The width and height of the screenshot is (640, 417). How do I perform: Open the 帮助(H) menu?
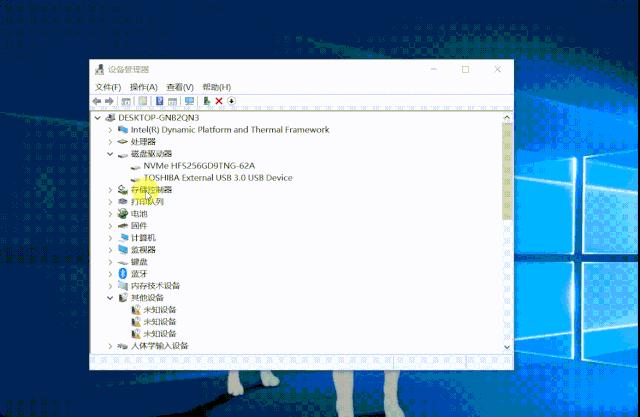click(216, 87)
